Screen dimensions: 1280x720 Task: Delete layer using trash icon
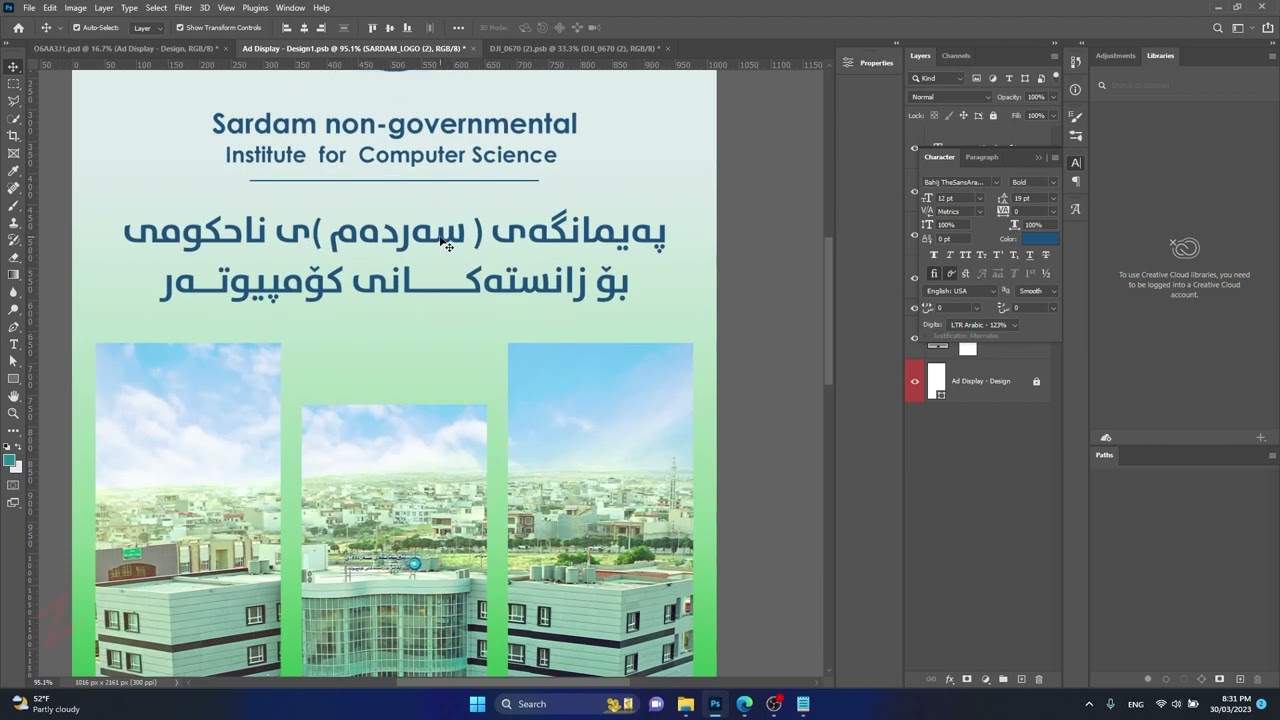(x=1039, y=679)
